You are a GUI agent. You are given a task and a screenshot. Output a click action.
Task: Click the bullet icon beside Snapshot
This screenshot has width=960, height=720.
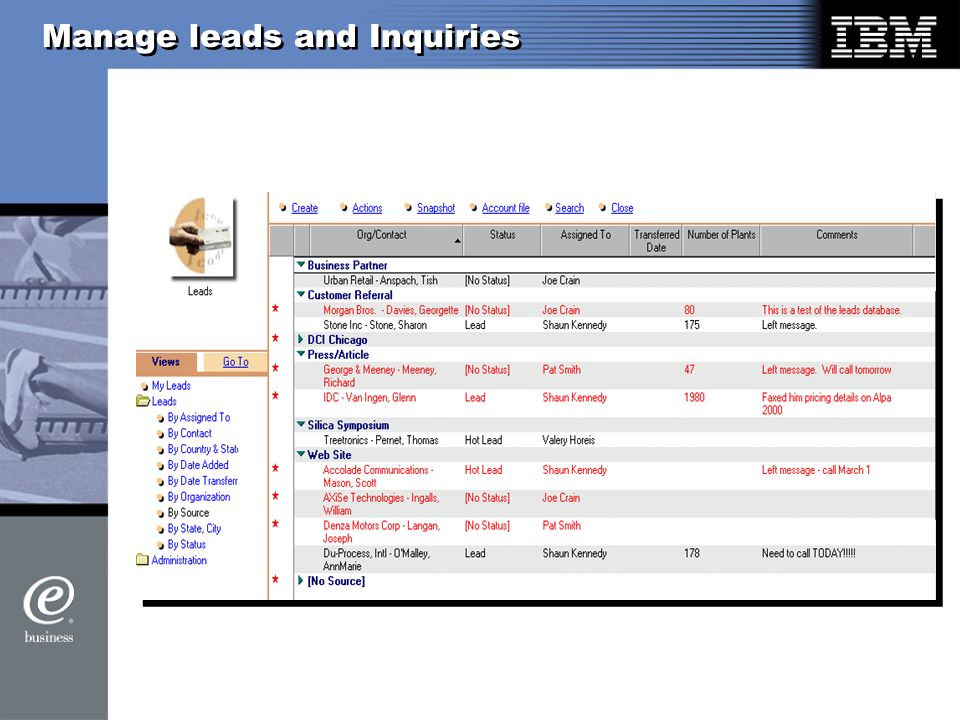(408, 208)
